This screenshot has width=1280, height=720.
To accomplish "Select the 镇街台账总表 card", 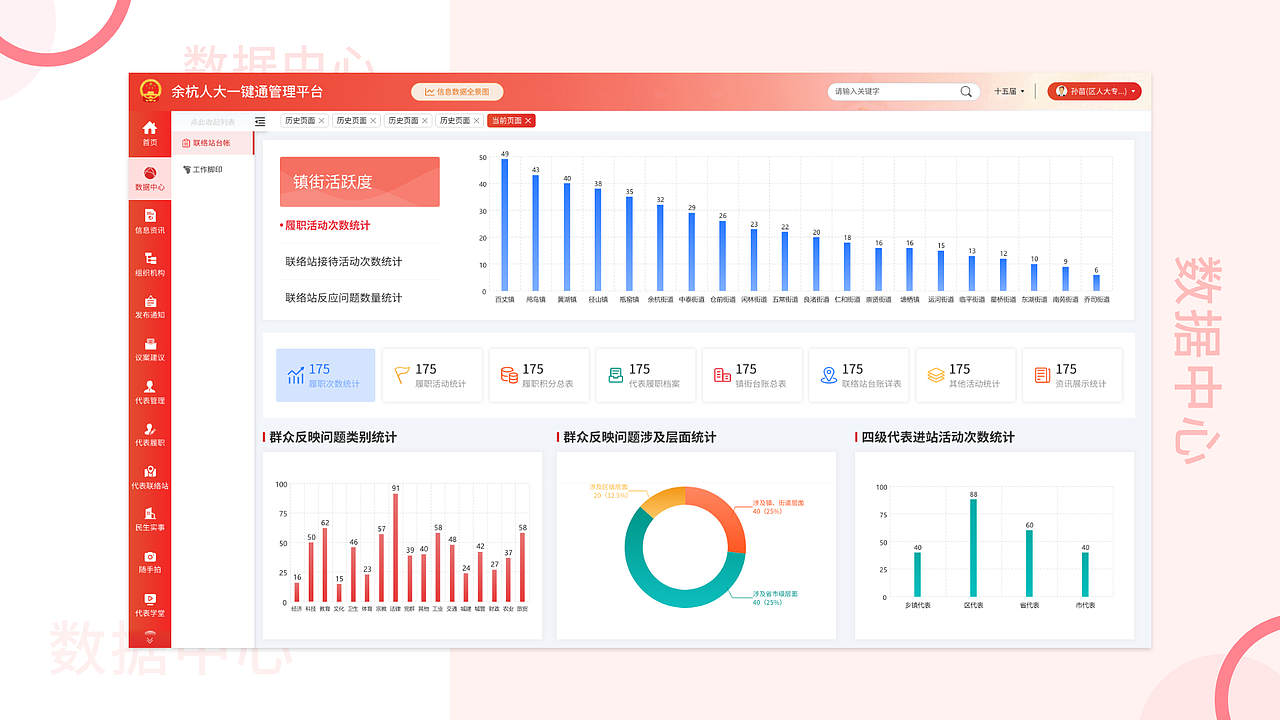I will pos(752,375).
